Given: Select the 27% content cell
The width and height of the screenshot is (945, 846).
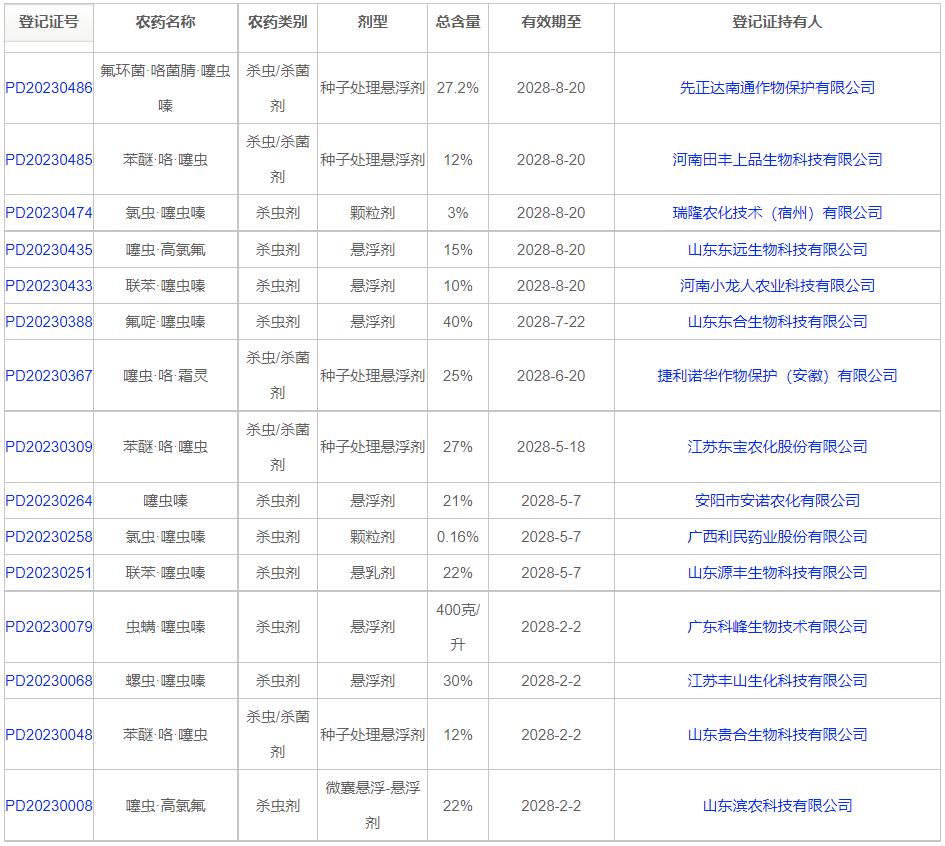Looking at the screenshot, I should pyautogui.click(x=458, y=446).
